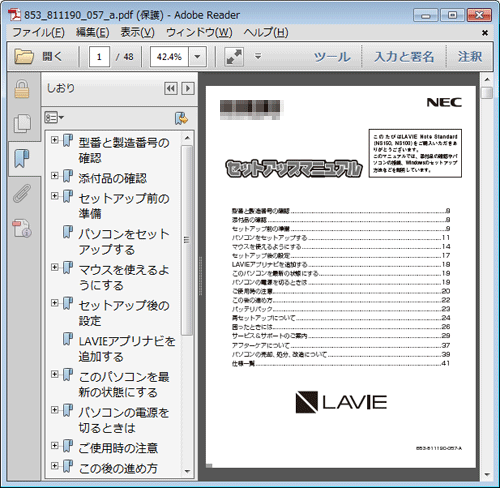This screenshot has height=488, width=500.
Task: Open the 入力と署名 panel
Action: point(404,57)
